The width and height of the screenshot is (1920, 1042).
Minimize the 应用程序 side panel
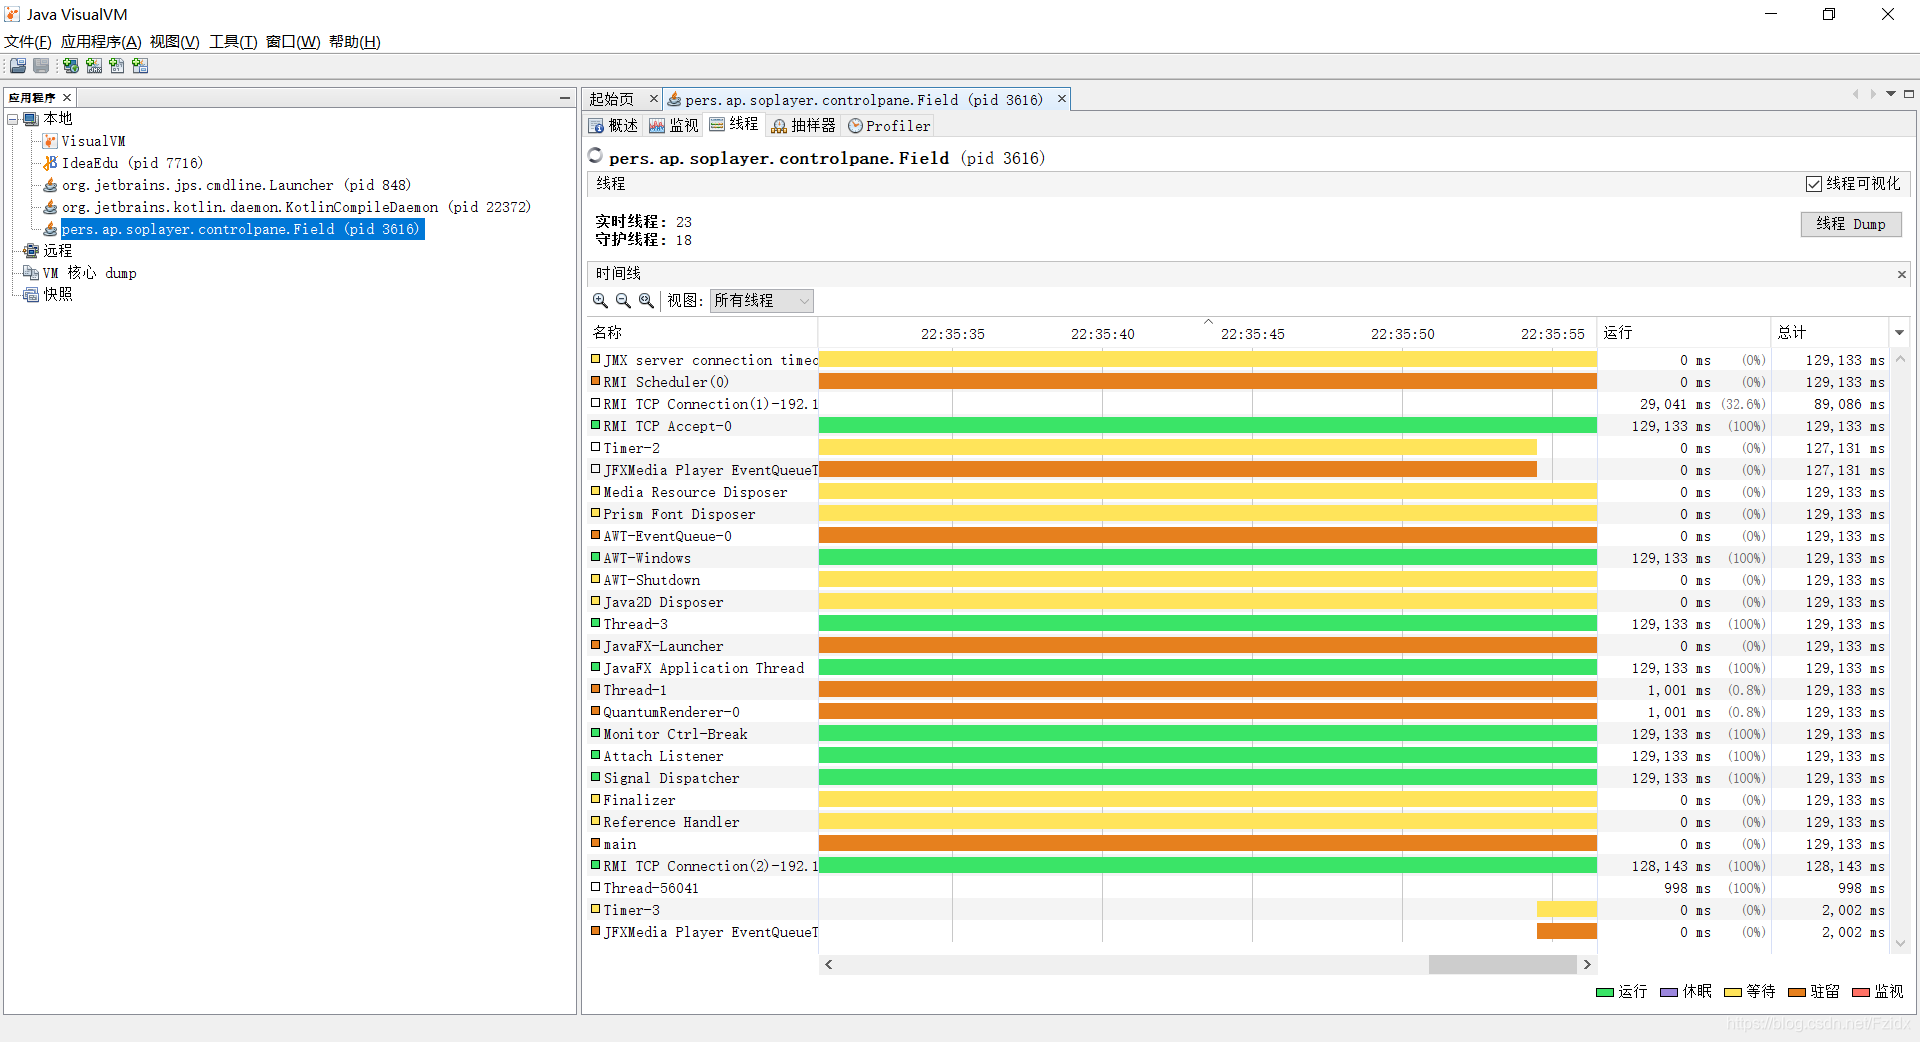point(565,98)
